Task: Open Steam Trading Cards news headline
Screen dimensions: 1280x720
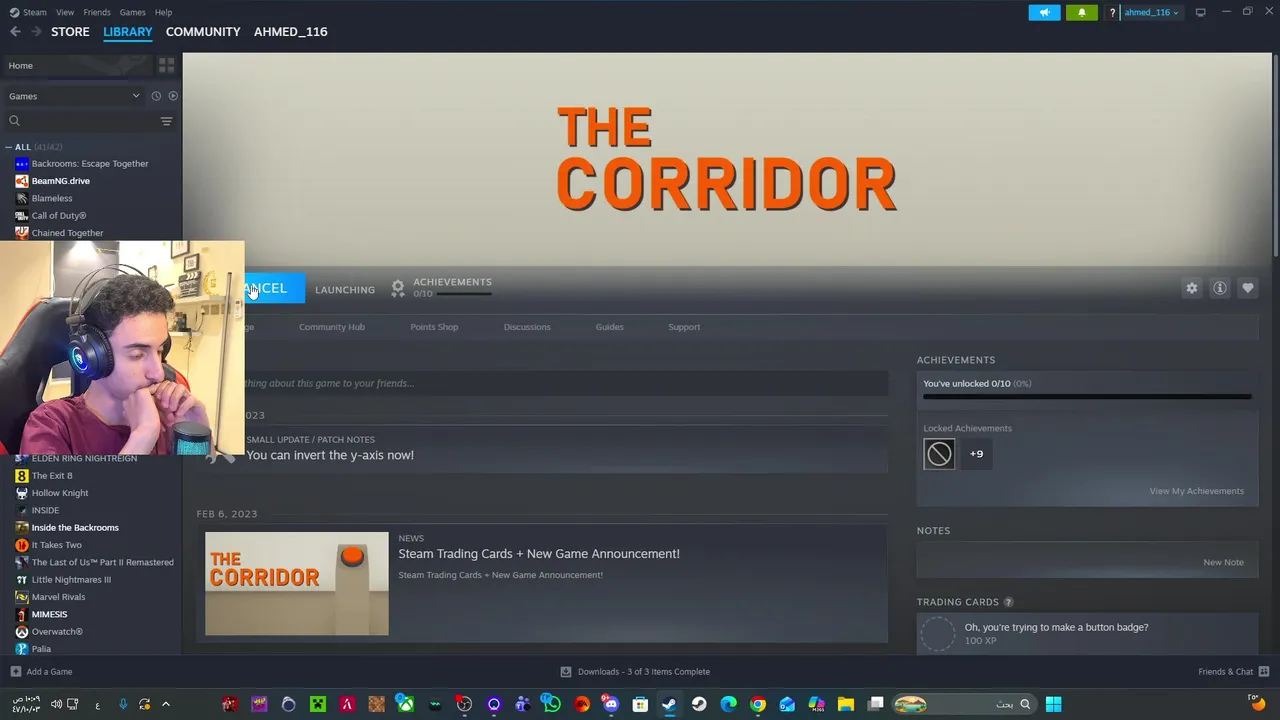Action: pyautogui.click(x=539, y=554)
